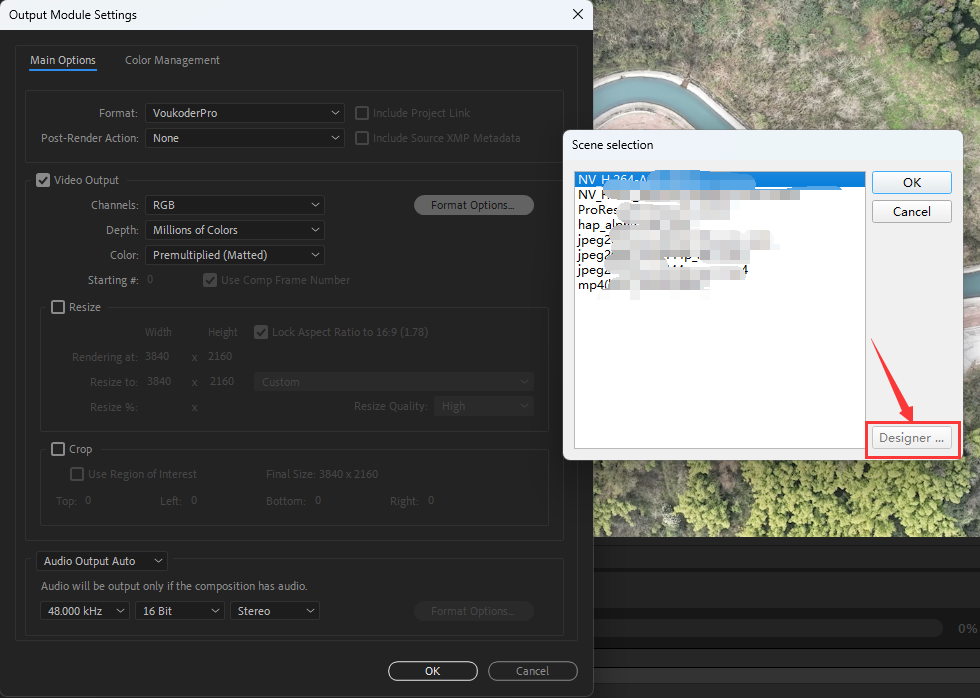980x698 pixels.
Task: Open the Channels dropdown set to RGB
Action: coord(235,205)
